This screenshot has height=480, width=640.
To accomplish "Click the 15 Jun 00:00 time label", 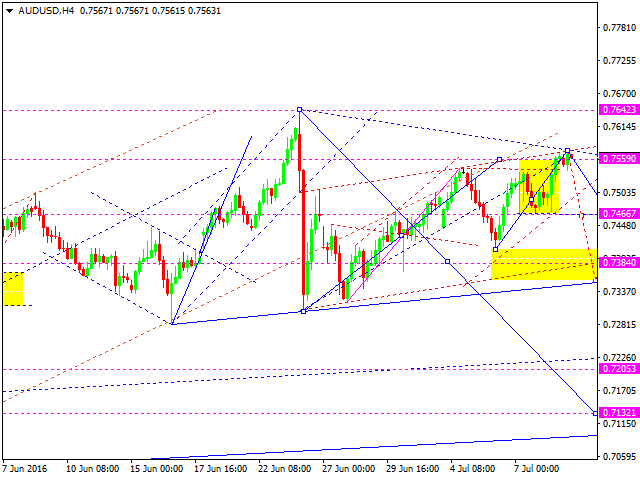I will click(156, 469).
